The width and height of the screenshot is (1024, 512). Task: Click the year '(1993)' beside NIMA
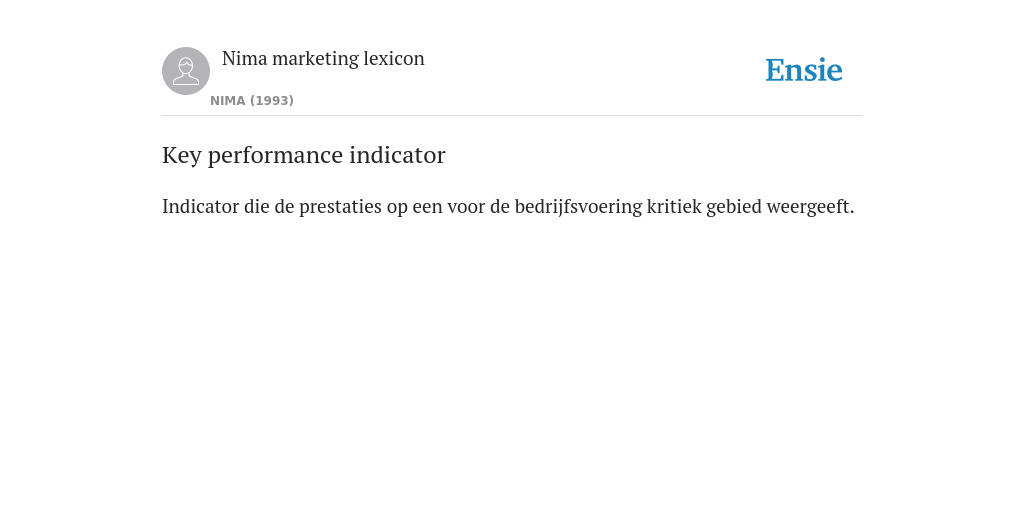point(272,101)
